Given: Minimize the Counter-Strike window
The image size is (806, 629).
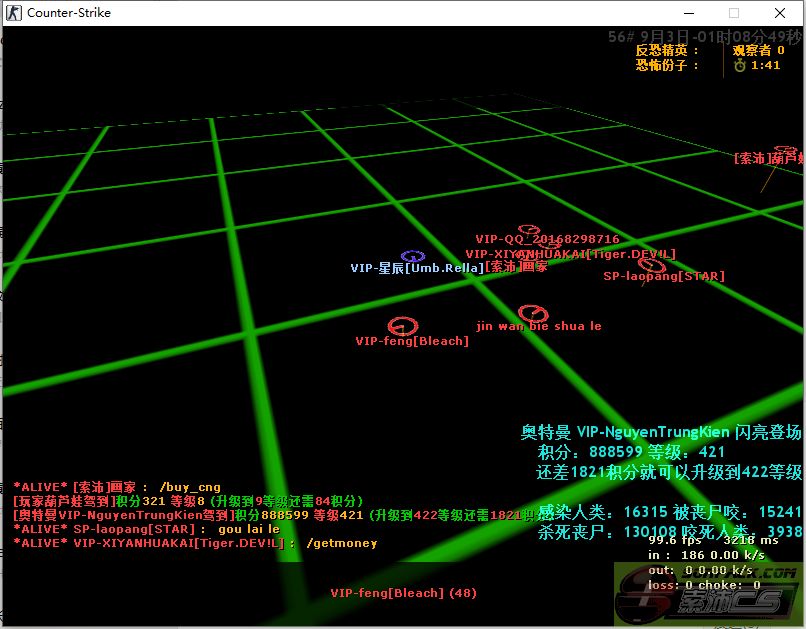Looking at the screenshot, I should [x=689, y=13].
